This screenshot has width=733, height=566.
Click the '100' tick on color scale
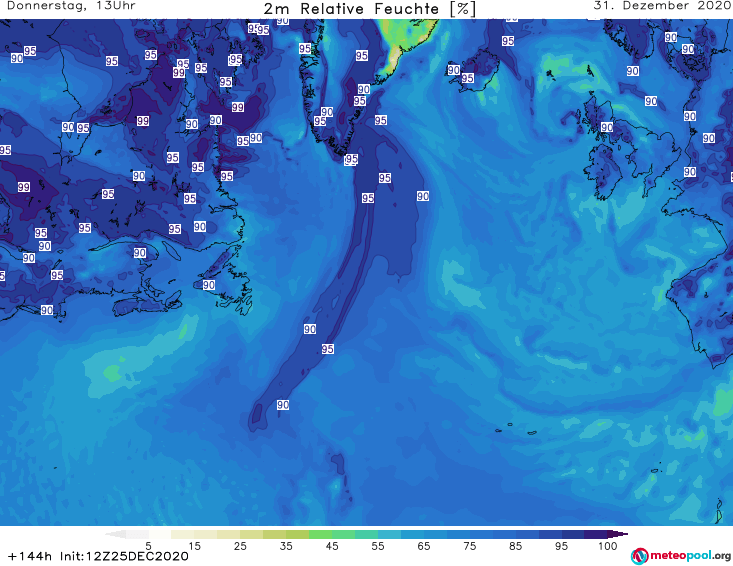coord(608,546)
